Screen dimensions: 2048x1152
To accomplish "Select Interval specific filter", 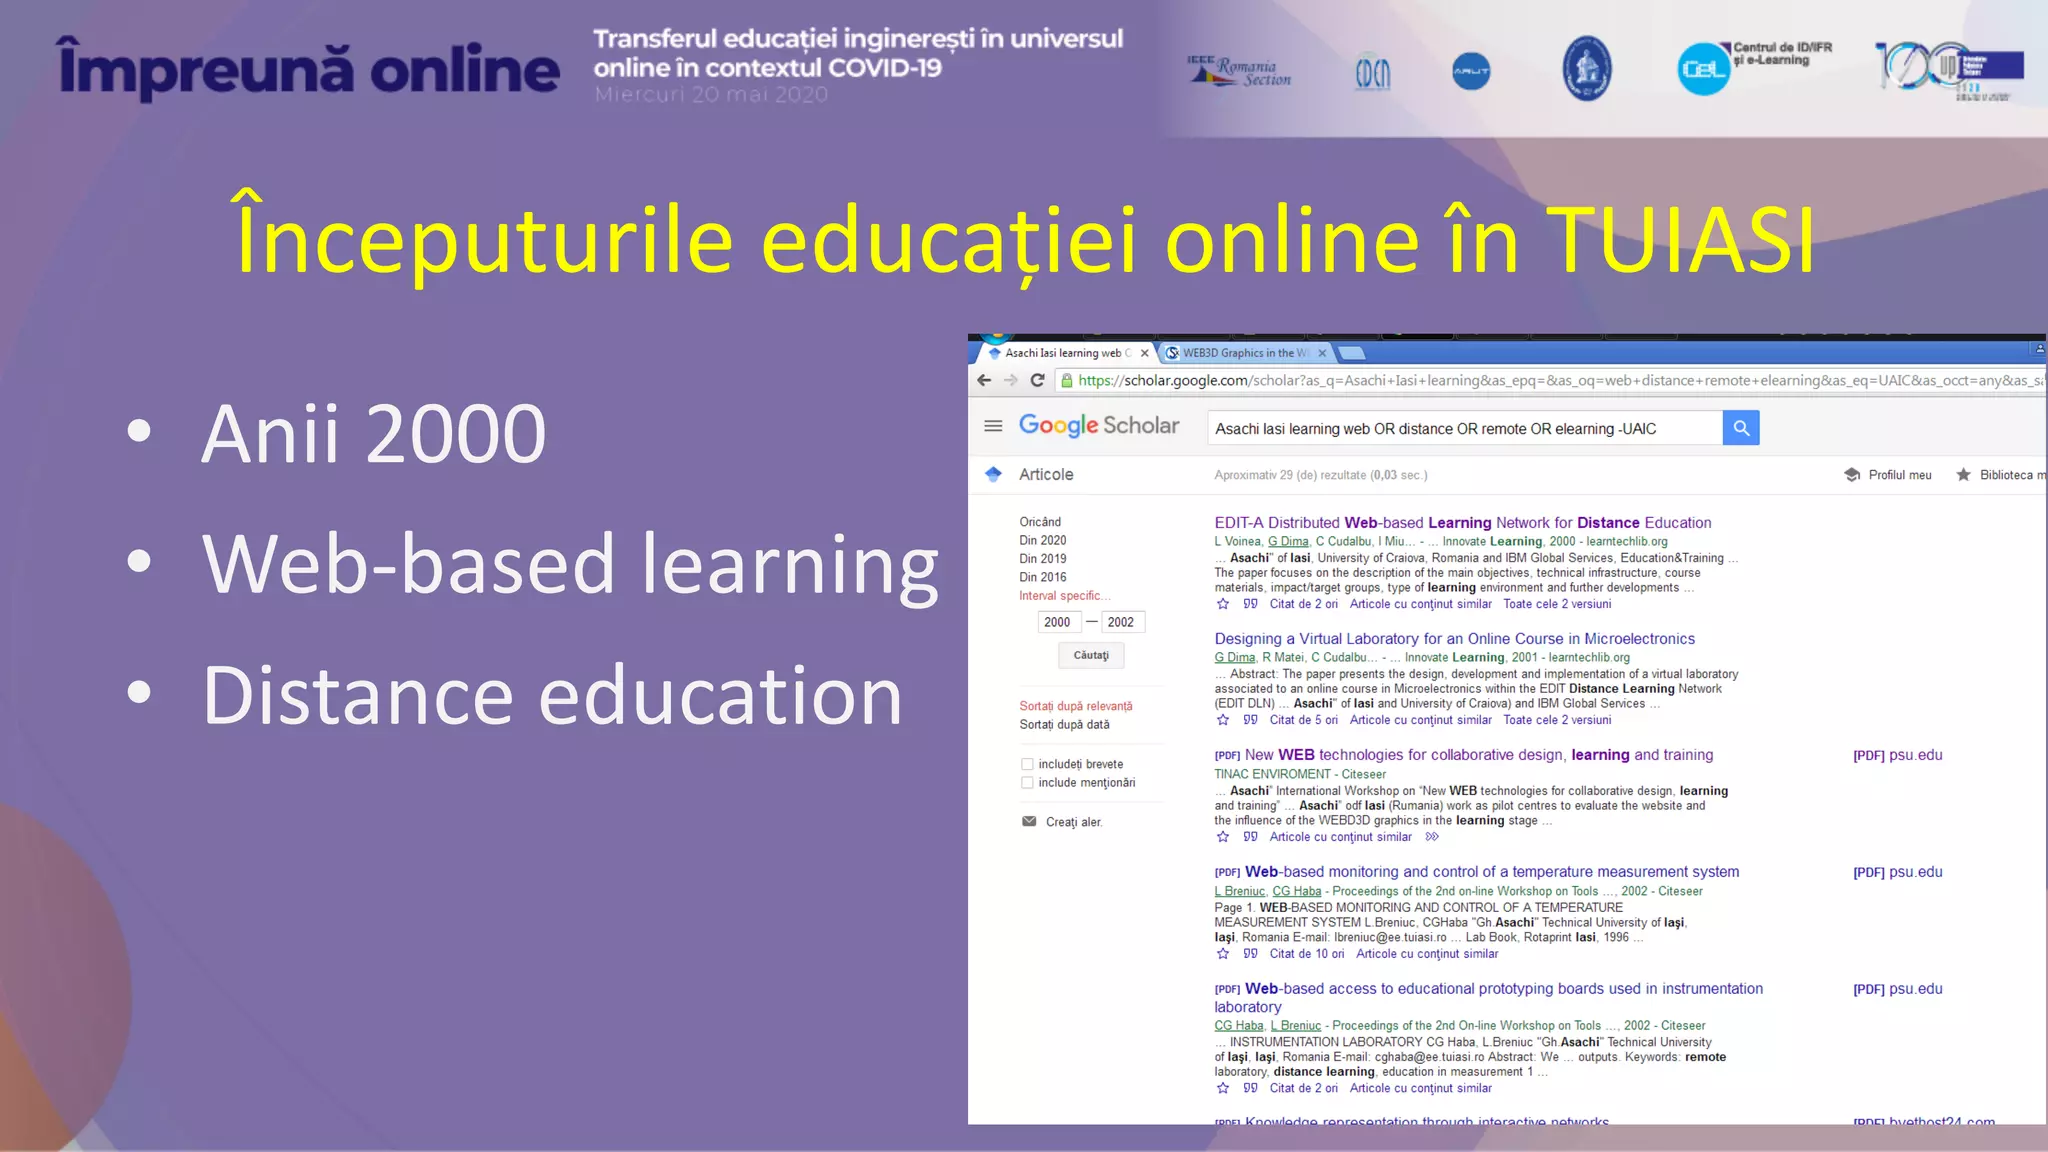I will 1065,596.
